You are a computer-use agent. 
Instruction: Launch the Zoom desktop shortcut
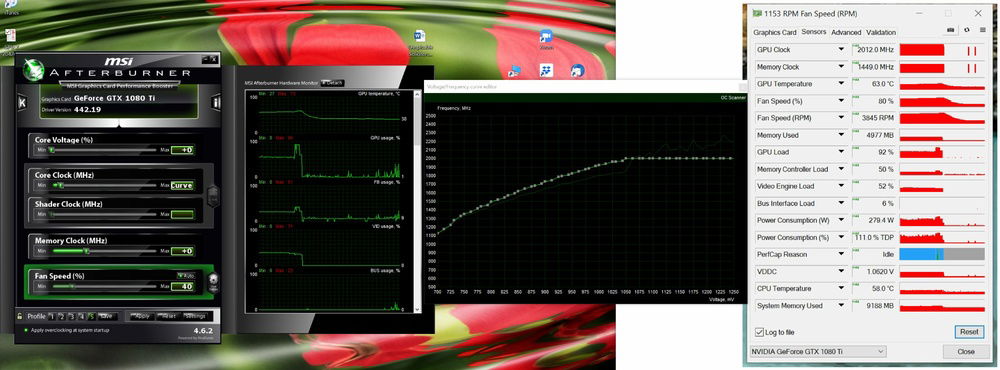(546, 40)
